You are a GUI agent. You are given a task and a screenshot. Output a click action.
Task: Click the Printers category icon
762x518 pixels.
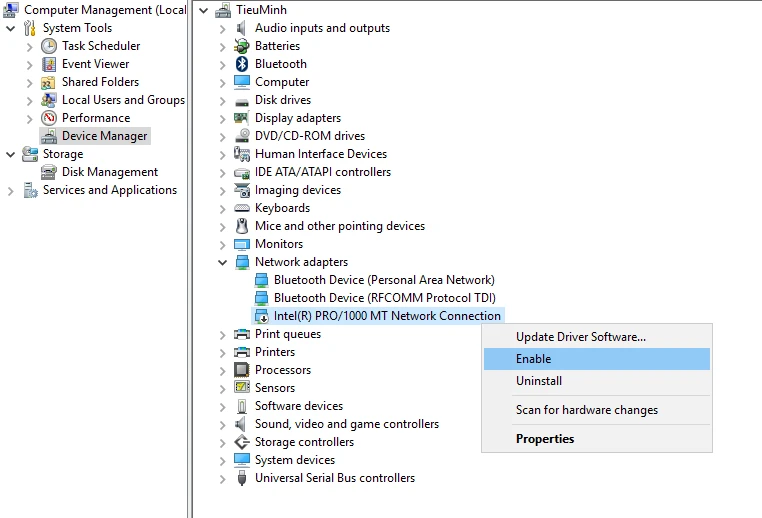(242, 352)
